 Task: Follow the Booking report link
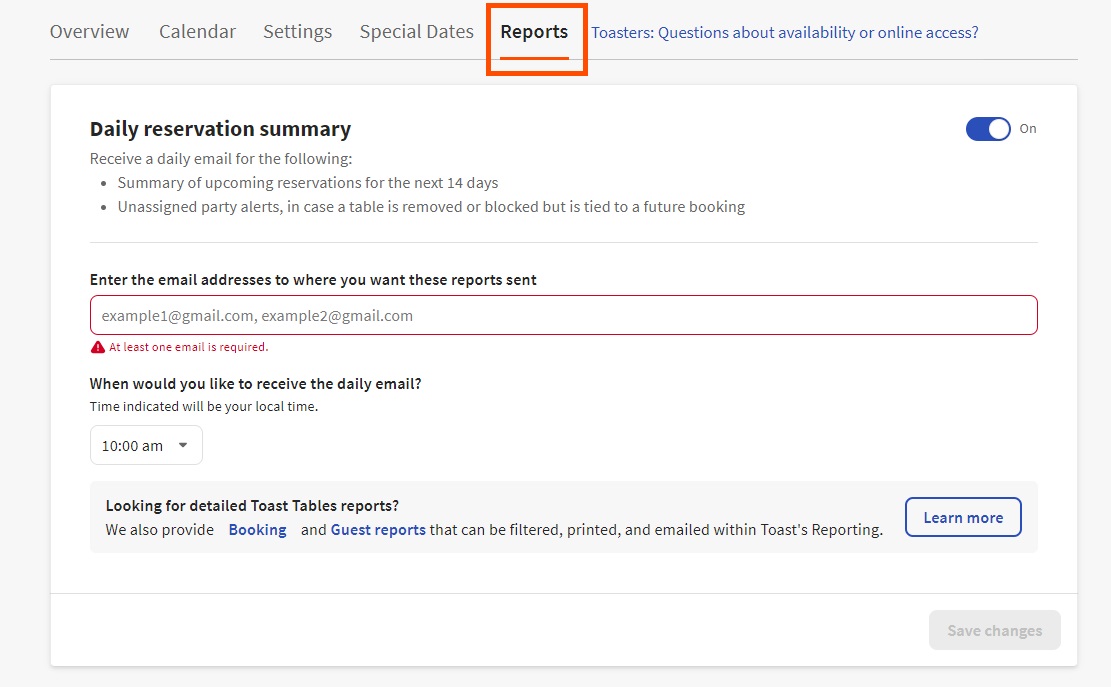coord(257,530)
